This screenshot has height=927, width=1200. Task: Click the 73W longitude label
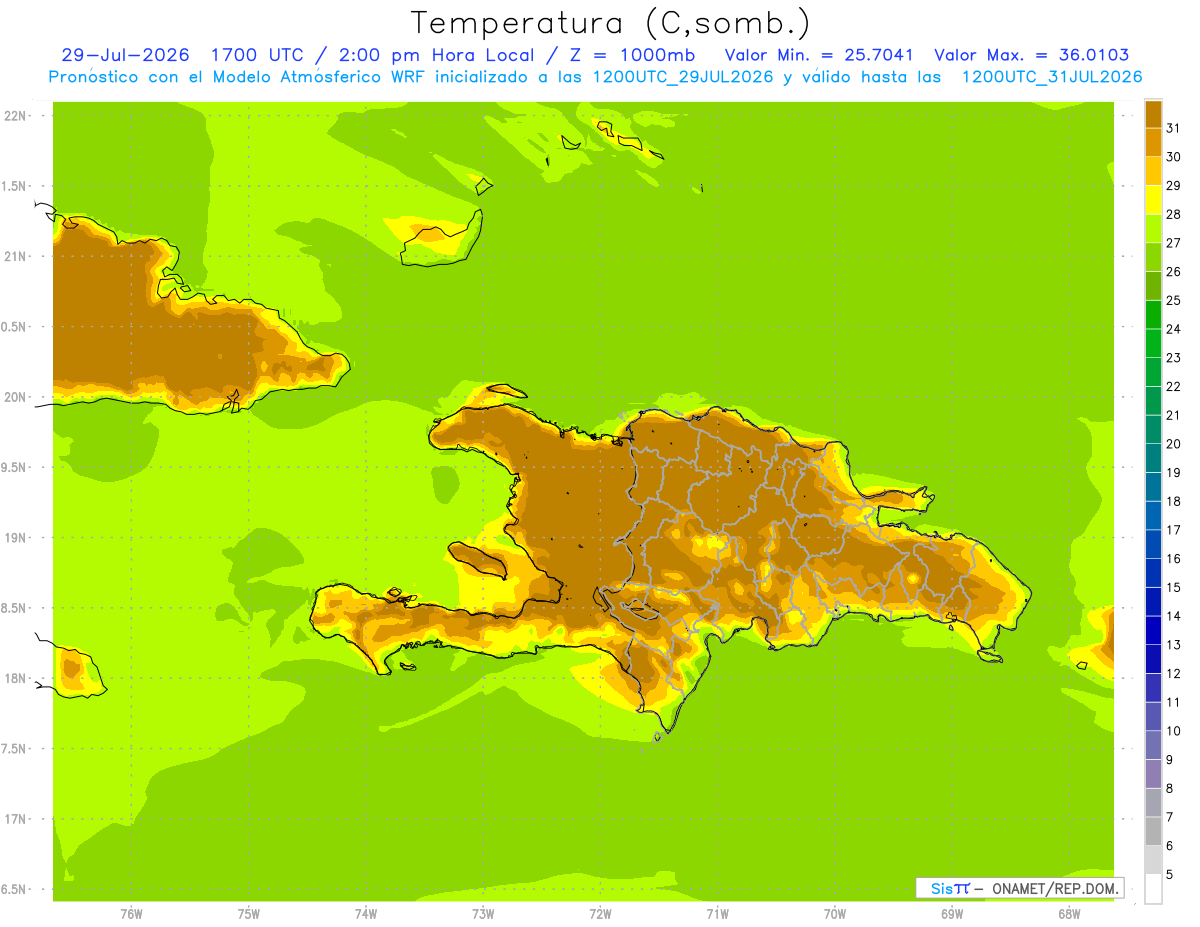(483, 914)
